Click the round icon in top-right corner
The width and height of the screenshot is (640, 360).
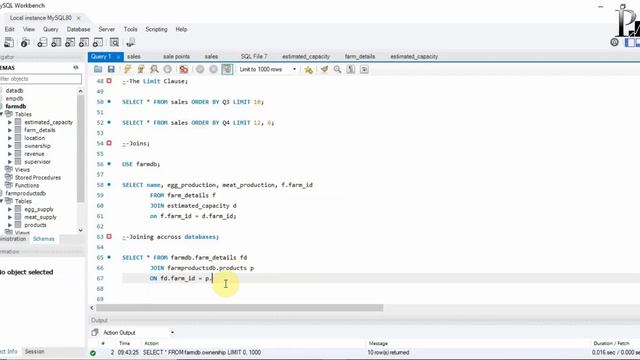(614, 42)
